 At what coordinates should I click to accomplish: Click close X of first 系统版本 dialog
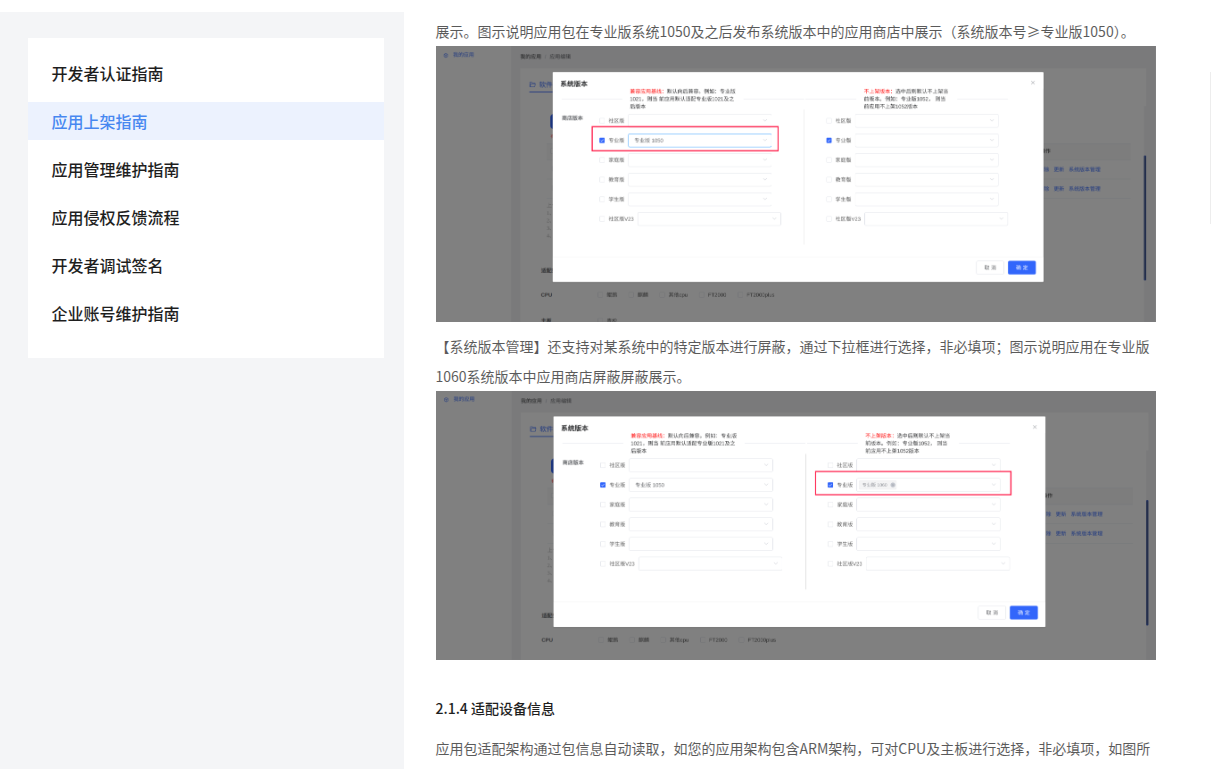pyautogui.click(x=1033, y=83)
